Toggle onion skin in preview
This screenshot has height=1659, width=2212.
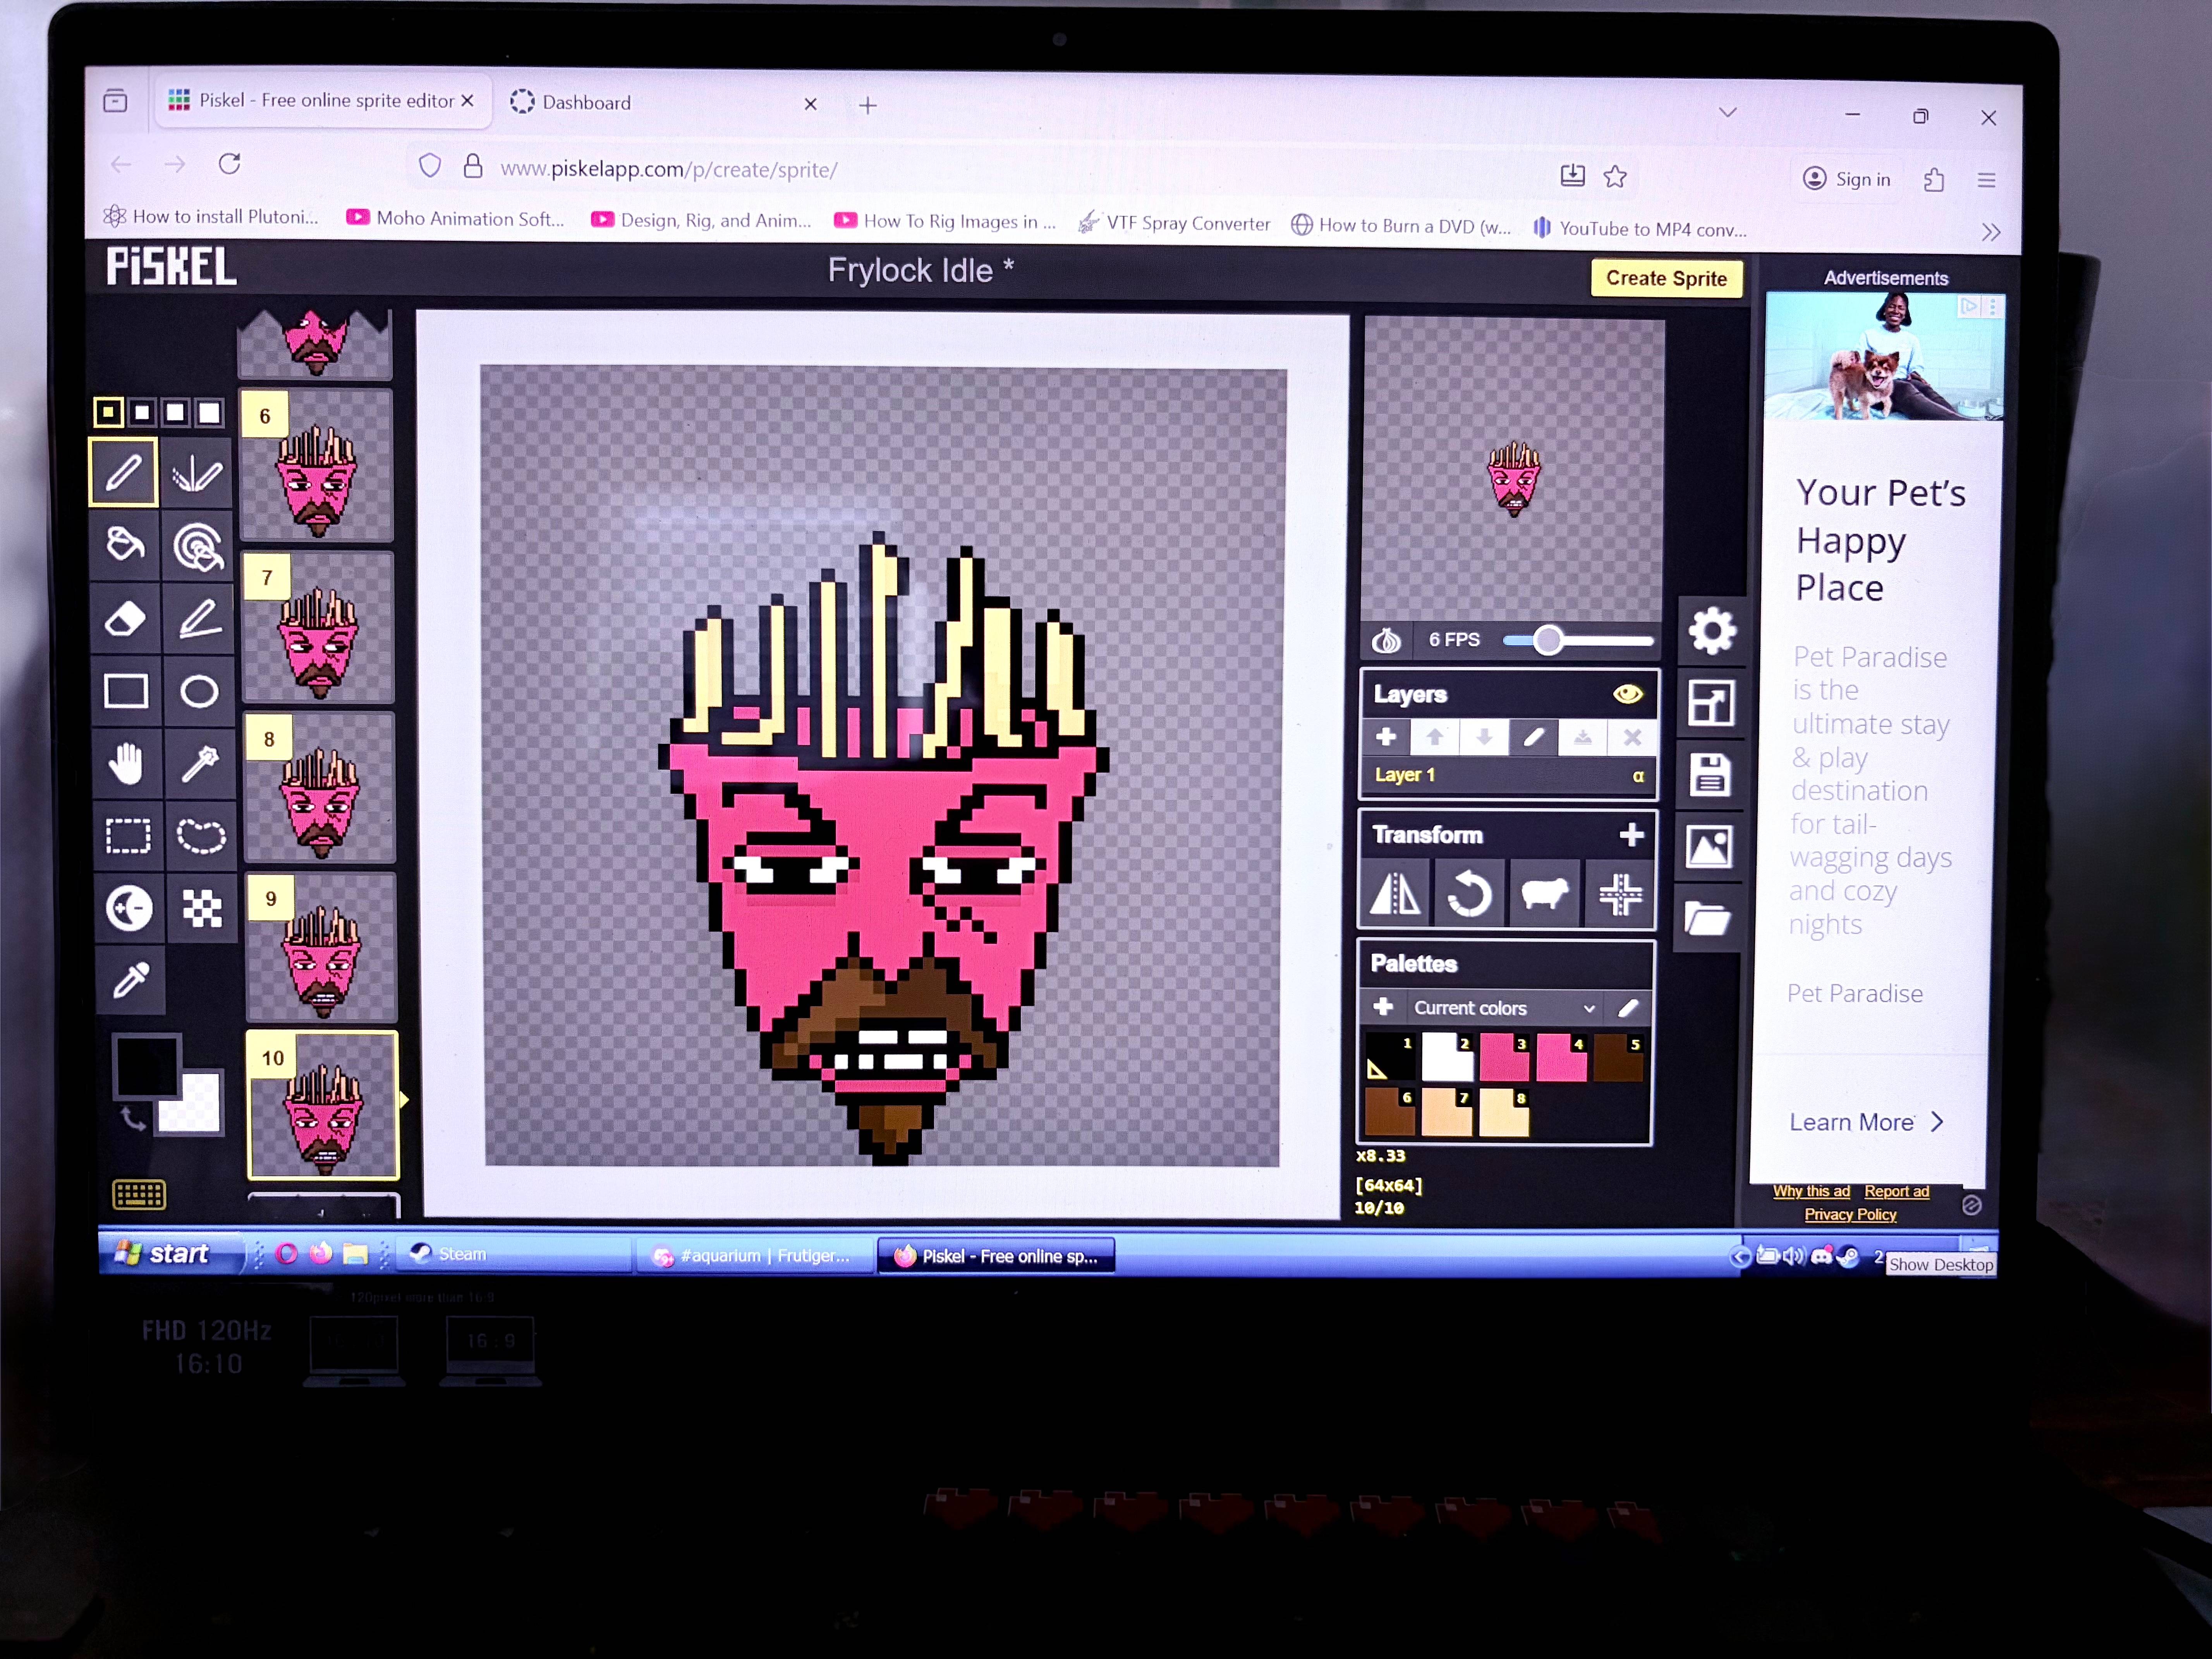(1386, 640)
